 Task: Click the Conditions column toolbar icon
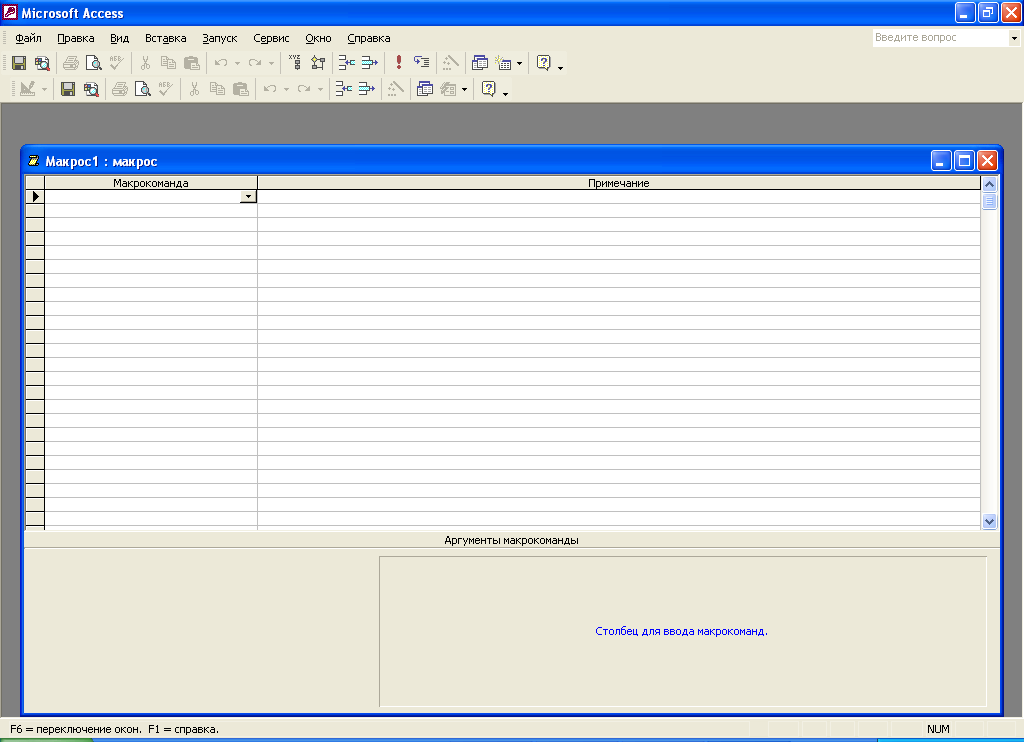coord(318,63)
